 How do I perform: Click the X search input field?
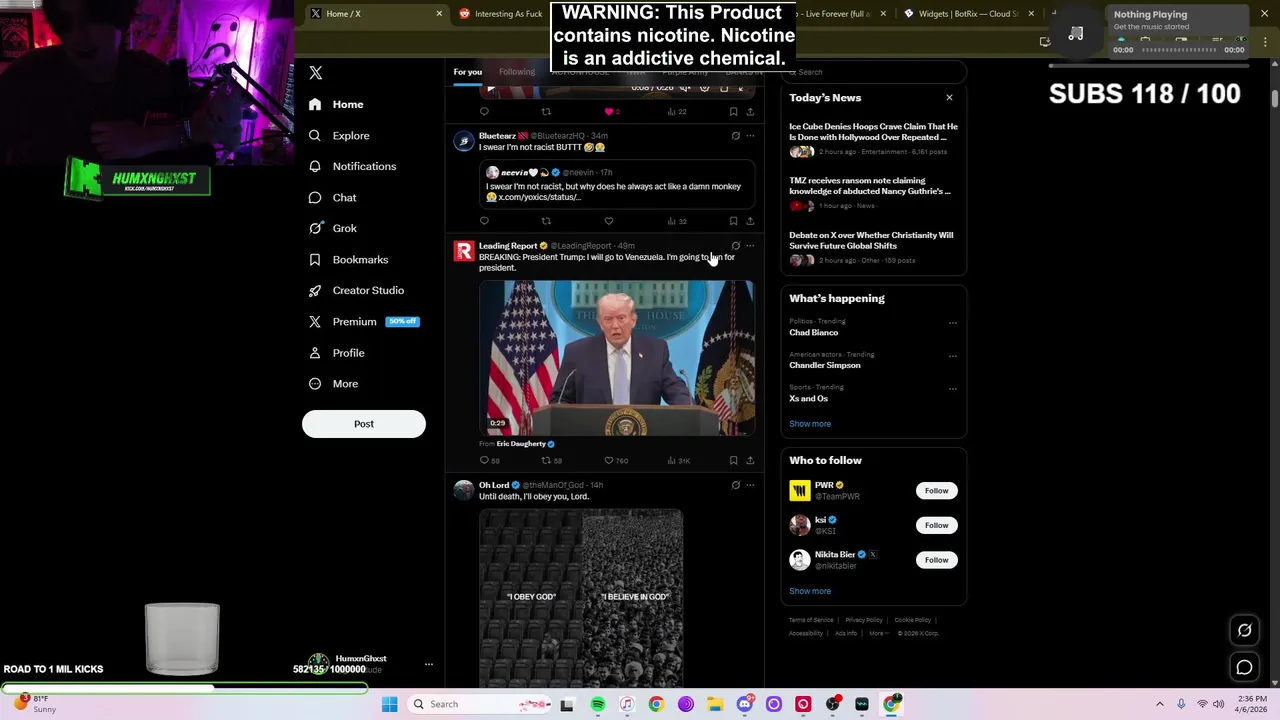click(x=873, y=72)
